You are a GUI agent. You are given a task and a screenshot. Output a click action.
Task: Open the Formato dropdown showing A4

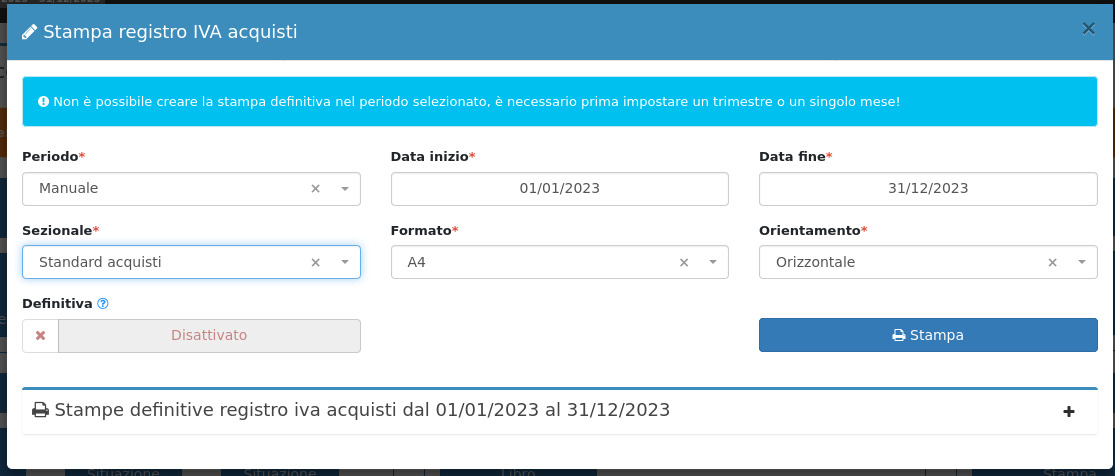click(x=540, y=262)
